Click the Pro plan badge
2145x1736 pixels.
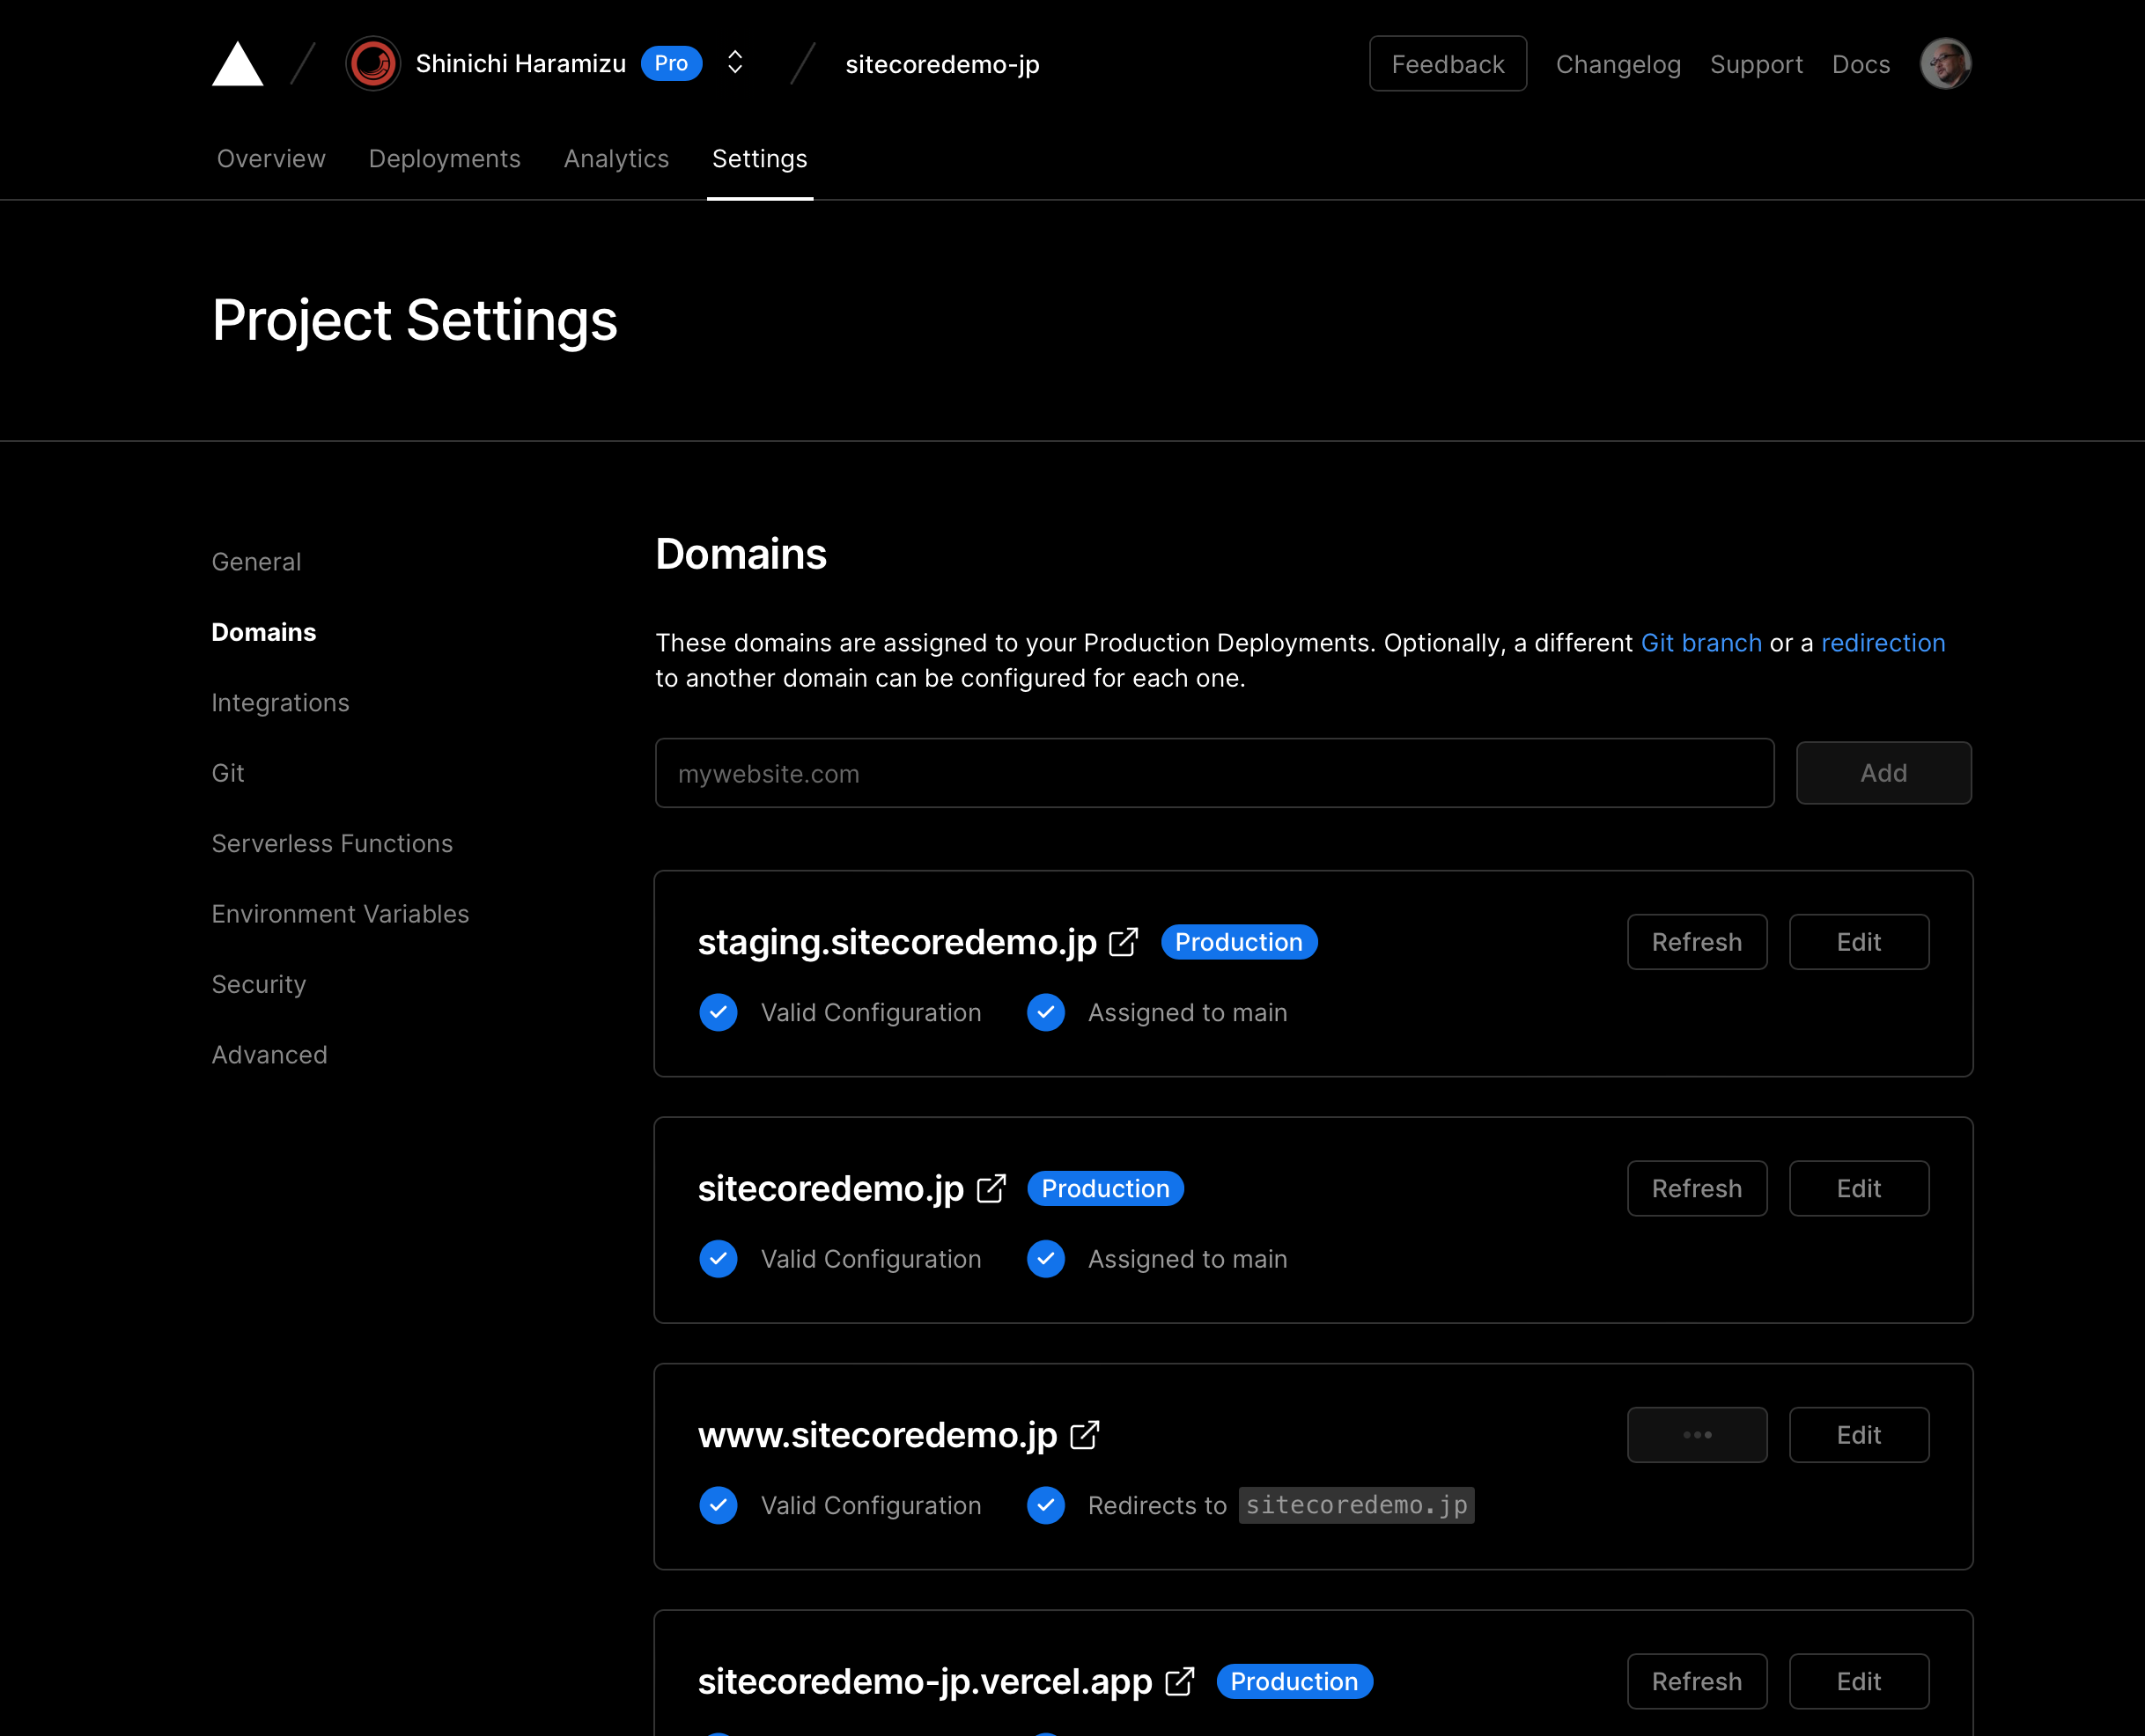671,63
